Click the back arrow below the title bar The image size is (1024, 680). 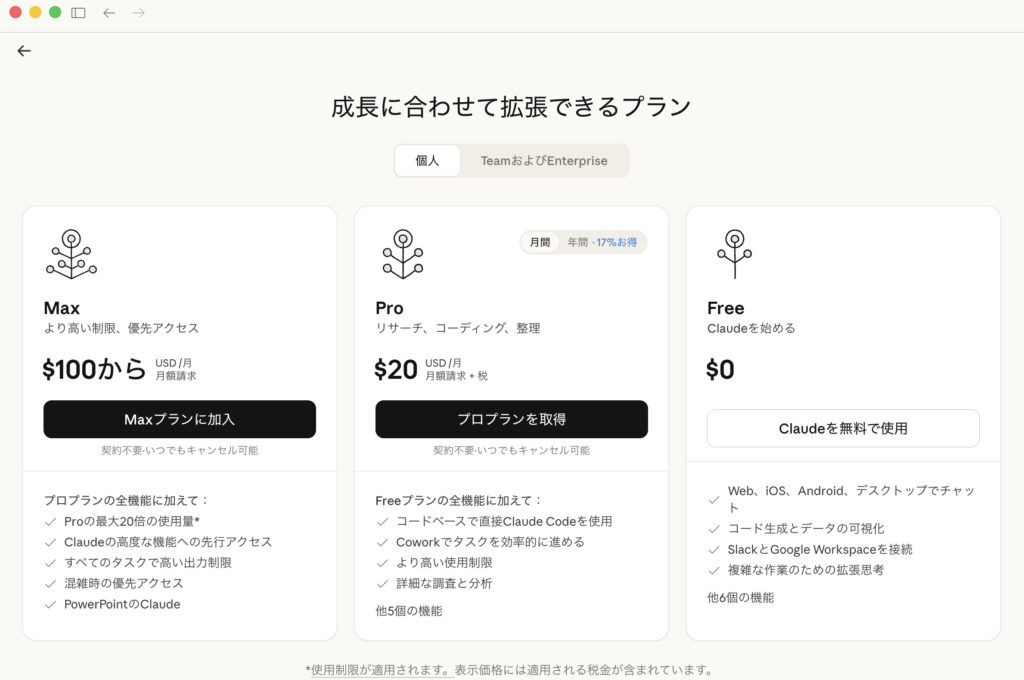[x=24, y=51]
